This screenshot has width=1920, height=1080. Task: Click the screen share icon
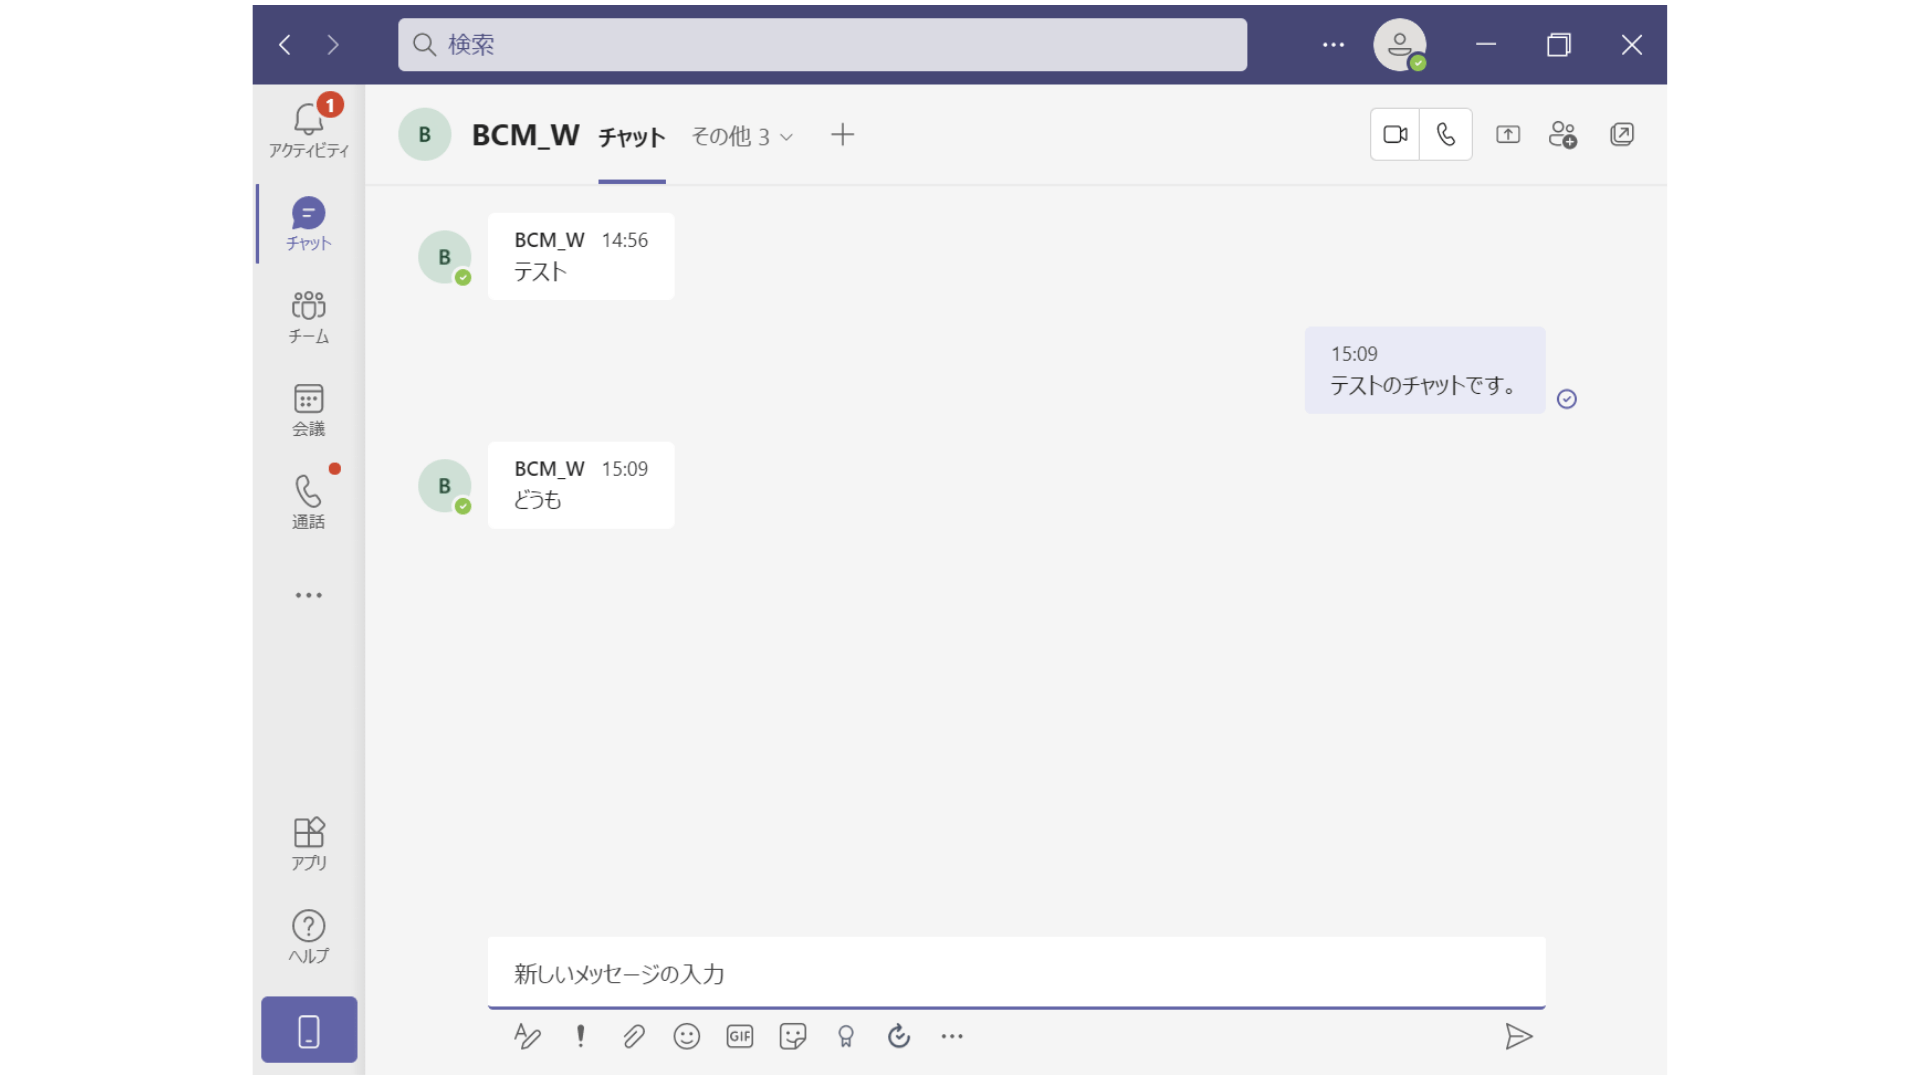coord(1508,135)
